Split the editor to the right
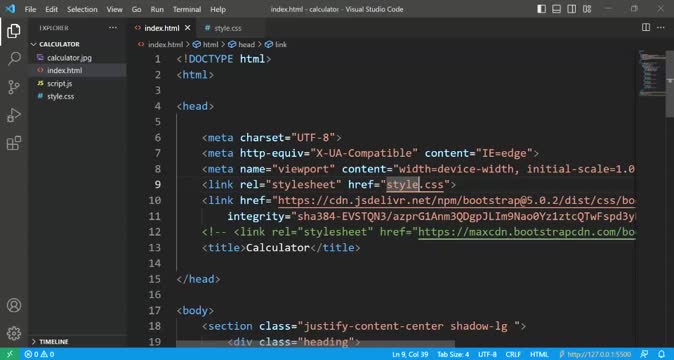Image resolution: width=674 pixels, height=360 pixels. [x=646, y=27]
